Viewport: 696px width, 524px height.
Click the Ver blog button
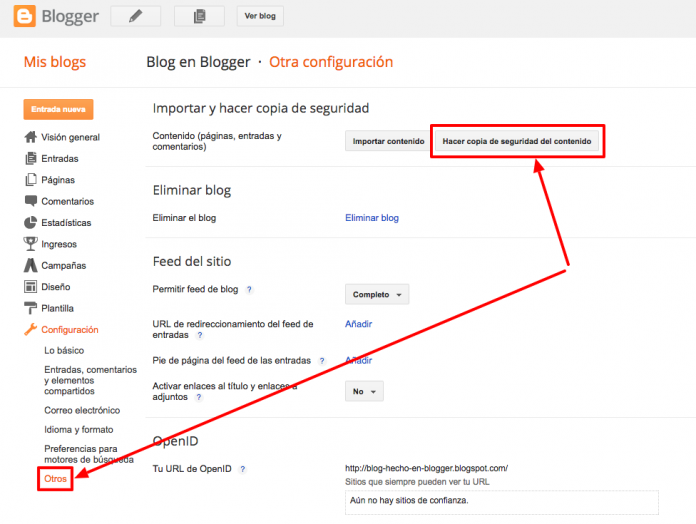point(260,16)
